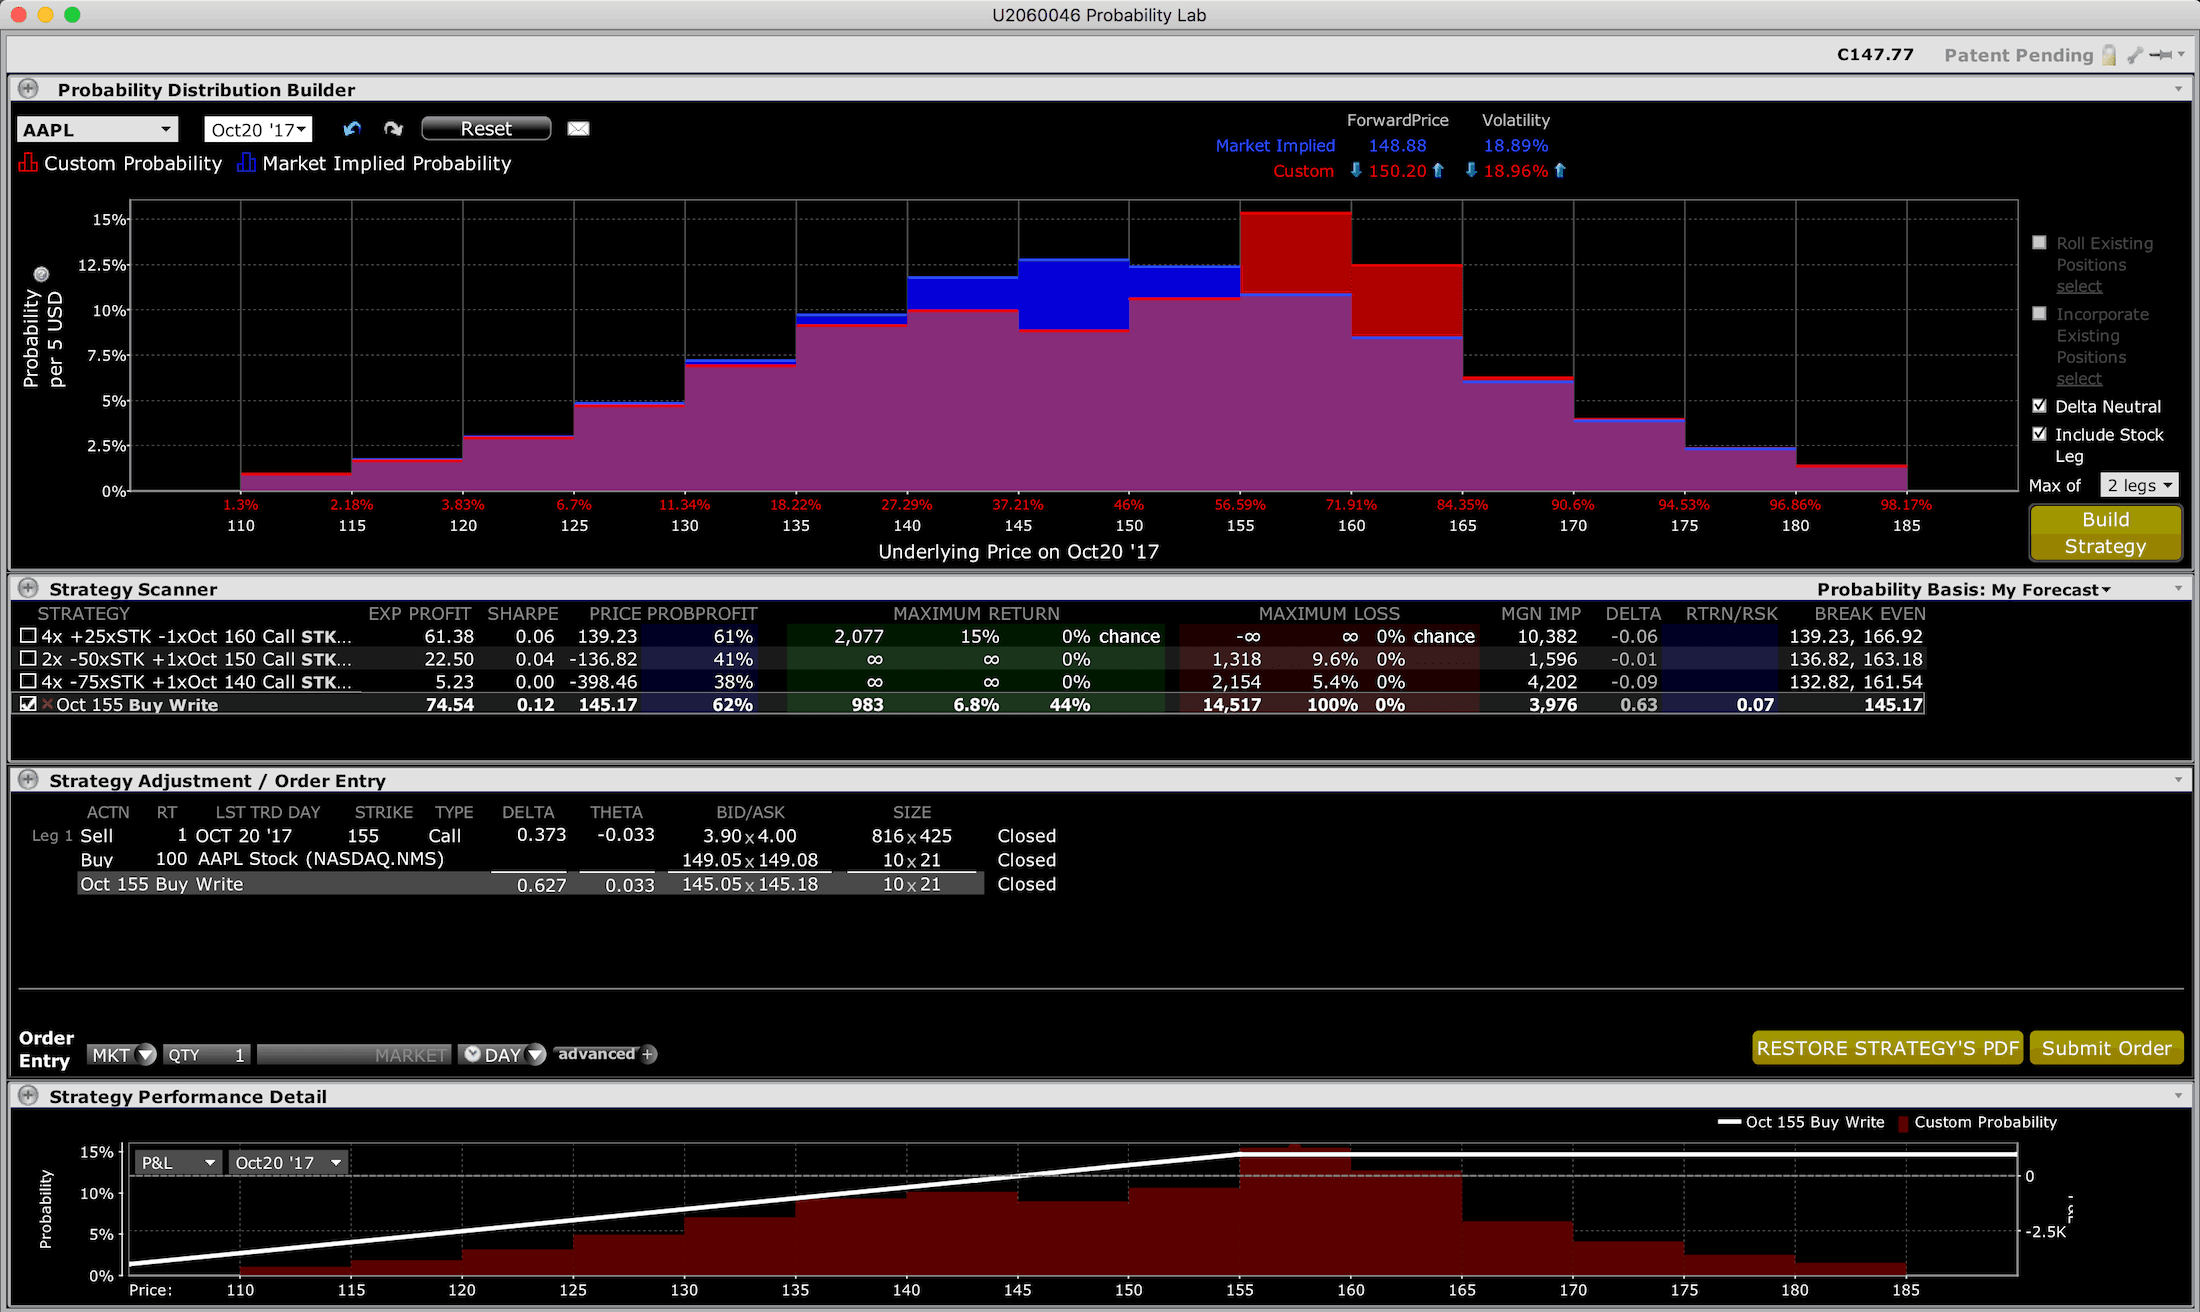
Task: Click down arrow beside custom volatility
Action: coord(1471,171)
